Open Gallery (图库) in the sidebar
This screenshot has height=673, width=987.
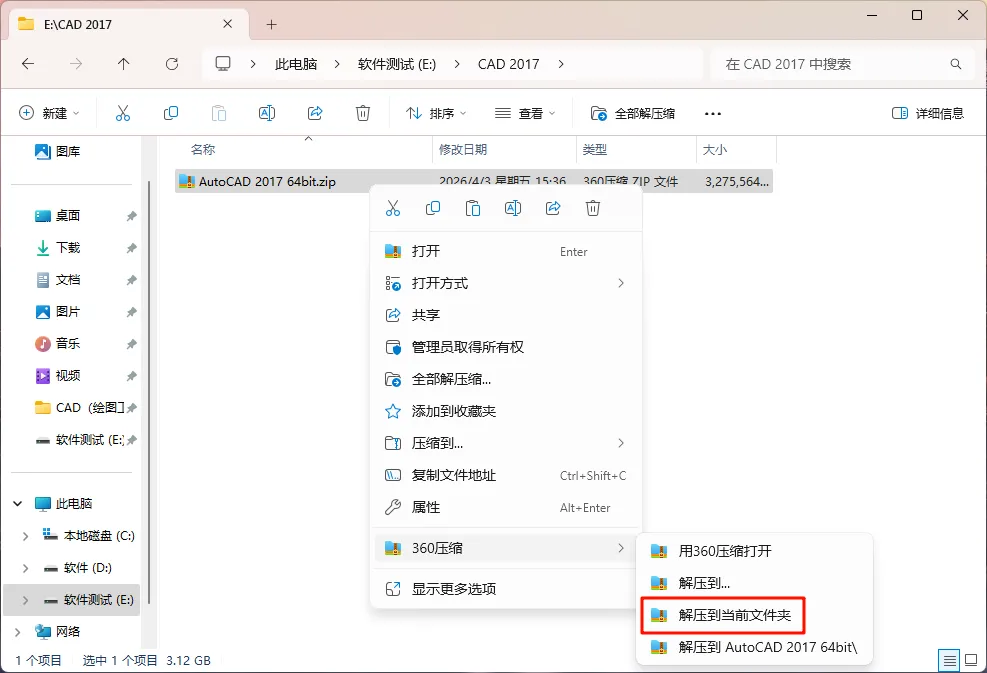pos(58,151)
